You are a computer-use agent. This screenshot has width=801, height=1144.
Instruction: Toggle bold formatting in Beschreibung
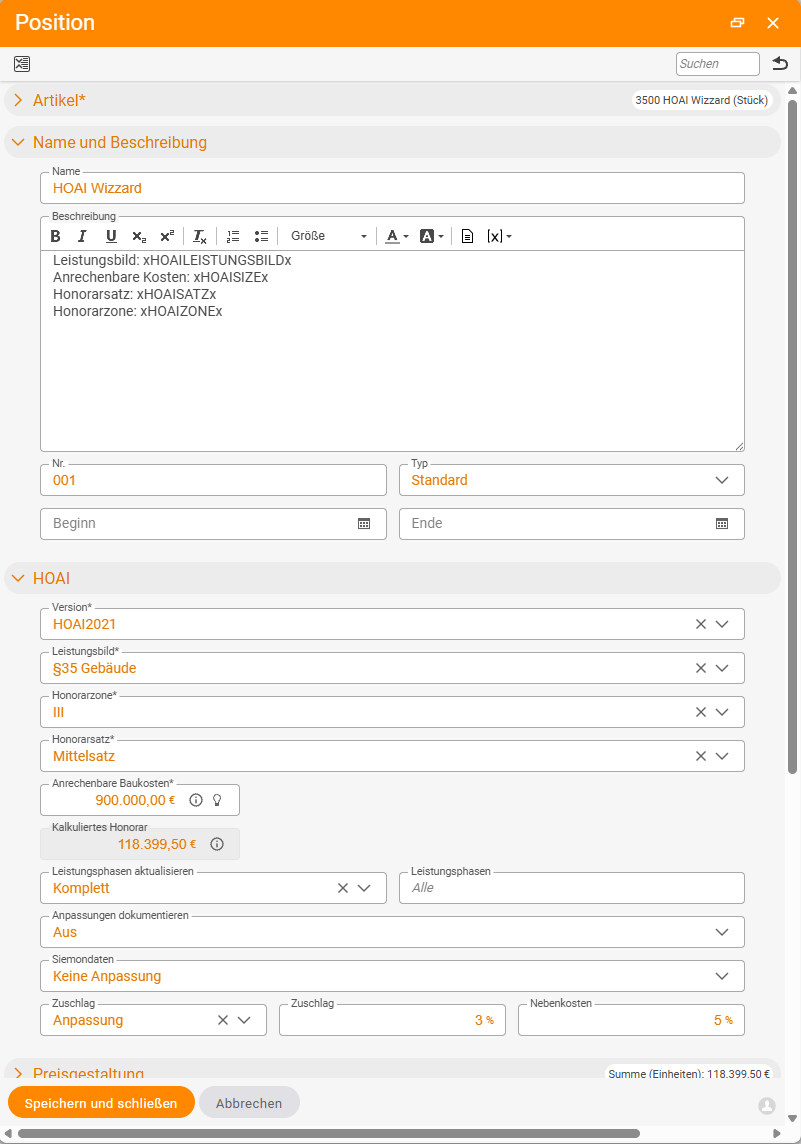pos(55,236)
